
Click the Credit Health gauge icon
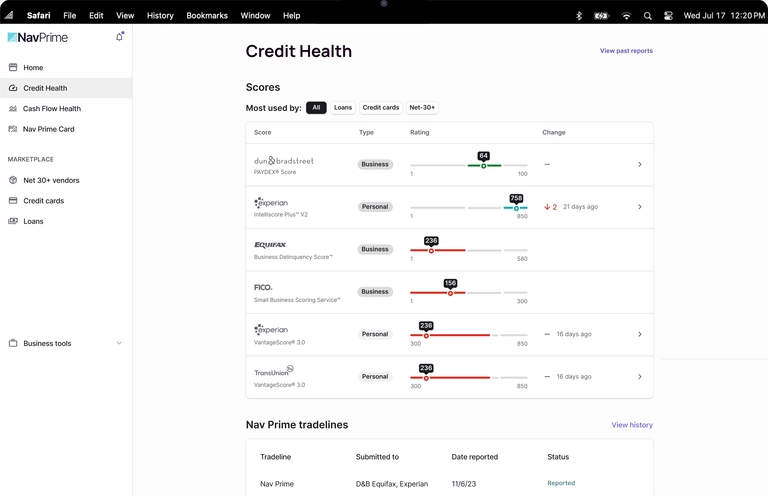point(13,88)
